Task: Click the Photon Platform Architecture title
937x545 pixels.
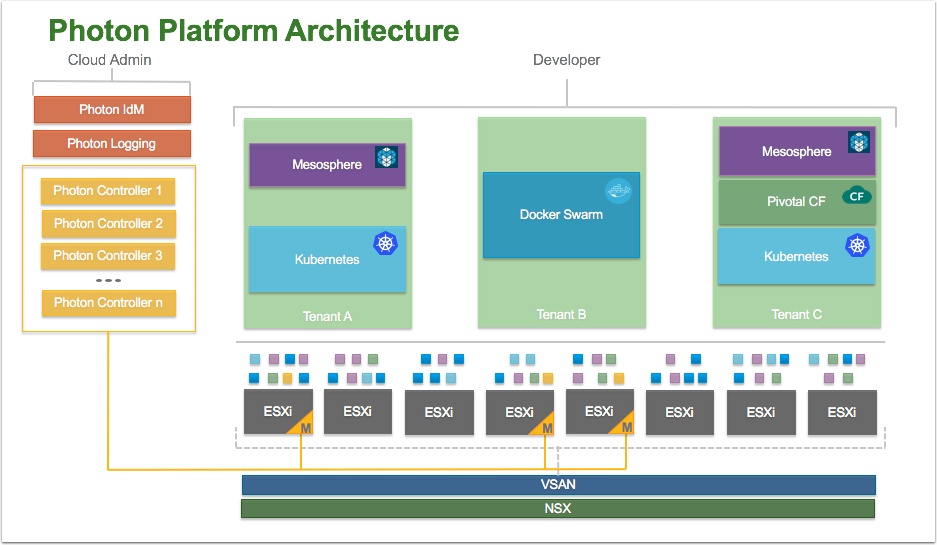Action: pyautogui.click(x=254, y=30)
